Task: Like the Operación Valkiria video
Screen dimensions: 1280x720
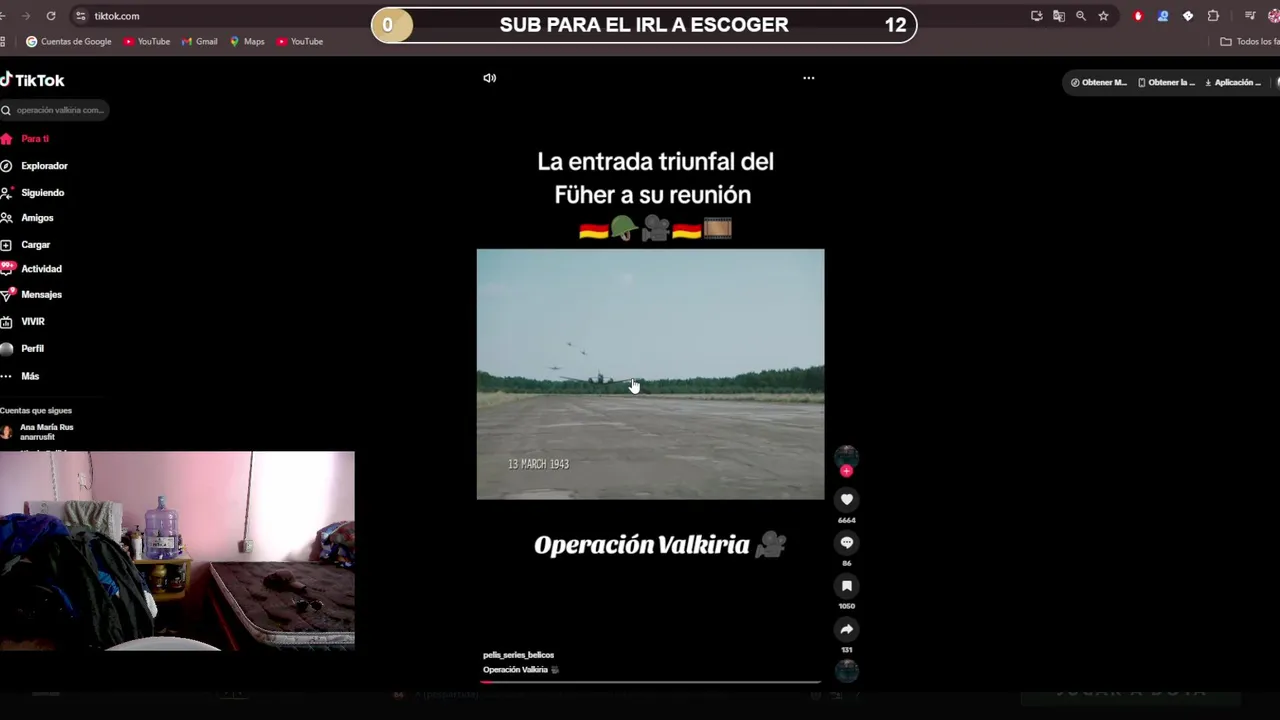Action: 847,499
